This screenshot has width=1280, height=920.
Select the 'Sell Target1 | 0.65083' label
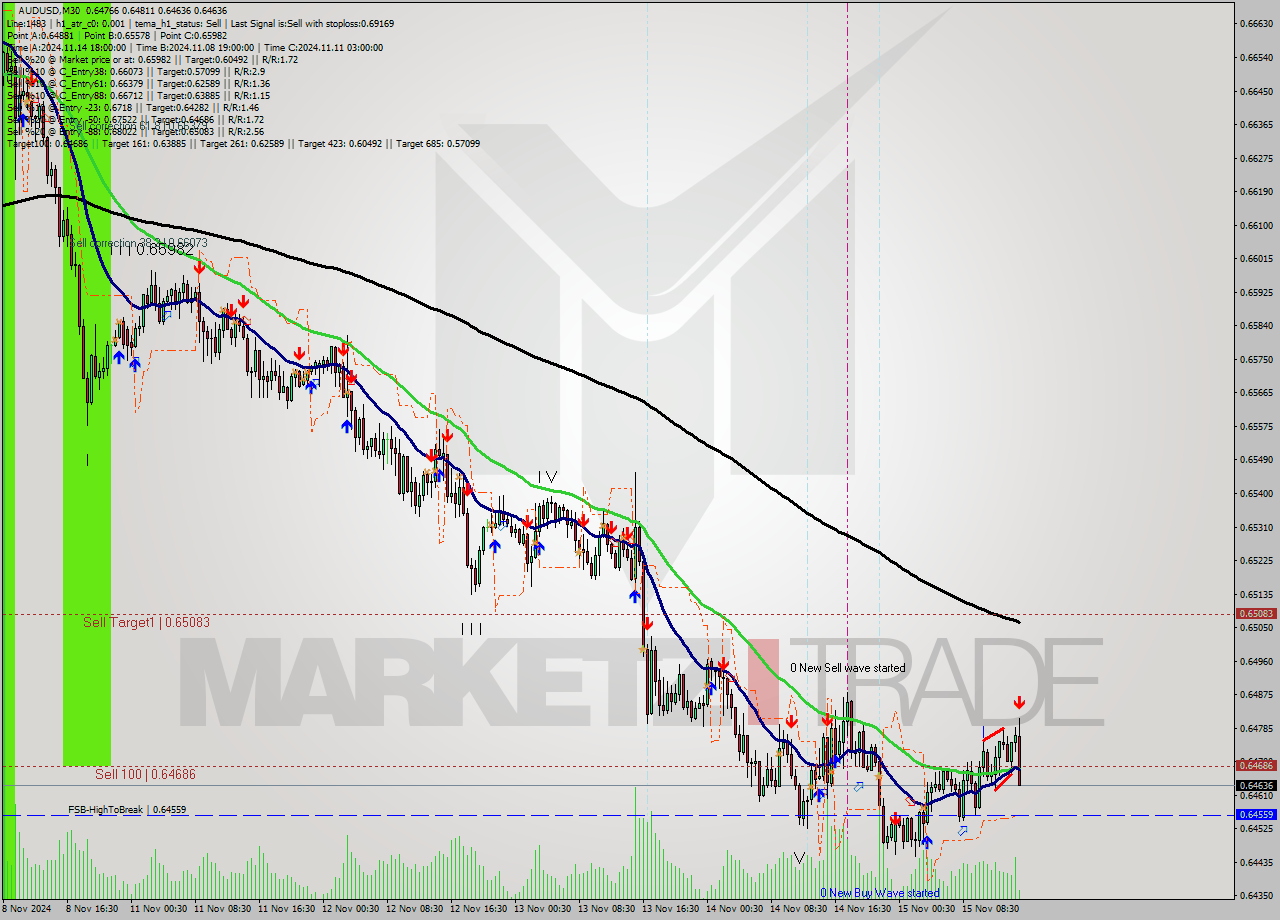[146, 622]
